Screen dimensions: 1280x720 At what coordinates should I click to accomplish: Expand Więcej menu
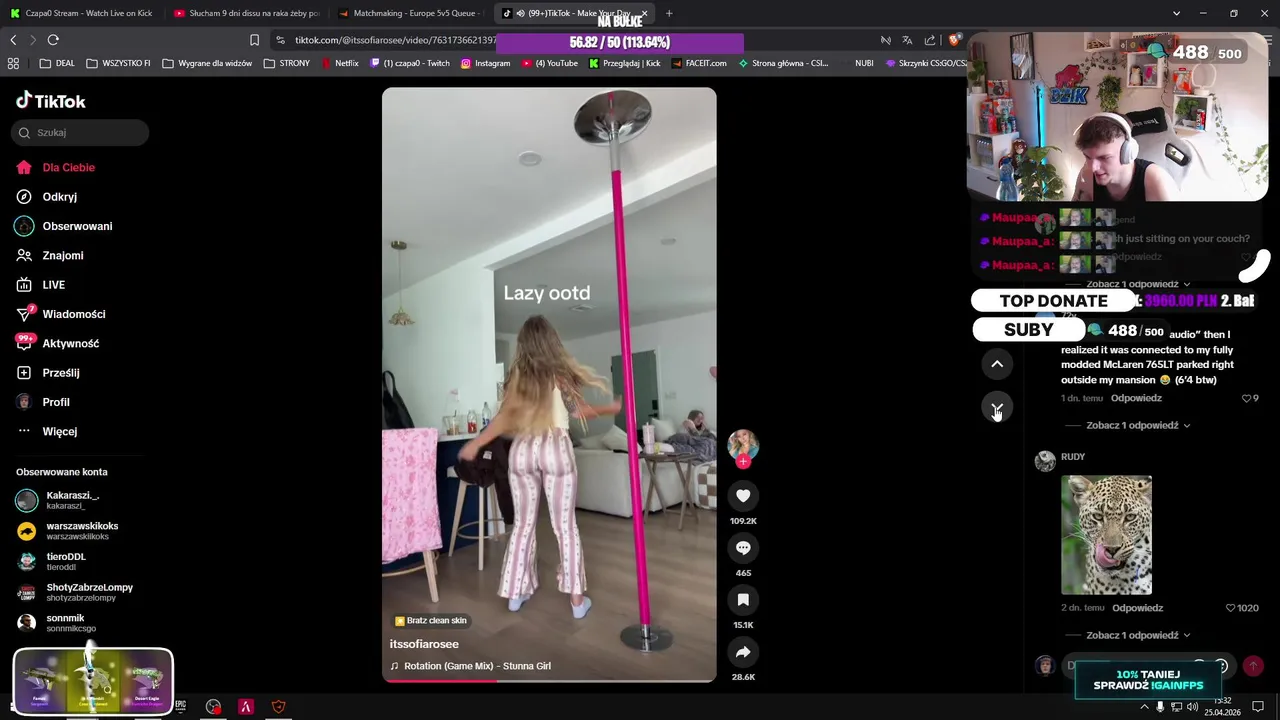coord(59,431)
